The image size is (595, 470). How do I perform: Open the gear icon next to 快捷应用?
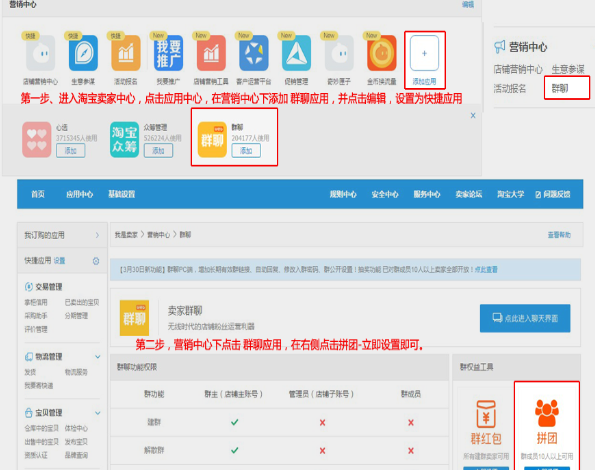[96, 261]
